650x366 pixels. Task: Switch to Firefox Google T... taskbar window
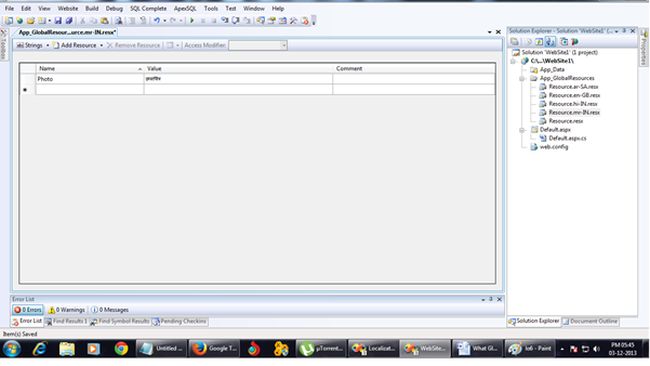[x=213, y=349]
